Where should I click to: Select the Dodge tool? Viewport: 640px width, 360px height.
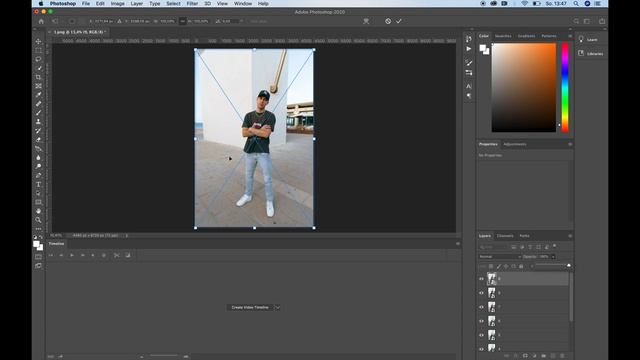[x=38, y=167]
